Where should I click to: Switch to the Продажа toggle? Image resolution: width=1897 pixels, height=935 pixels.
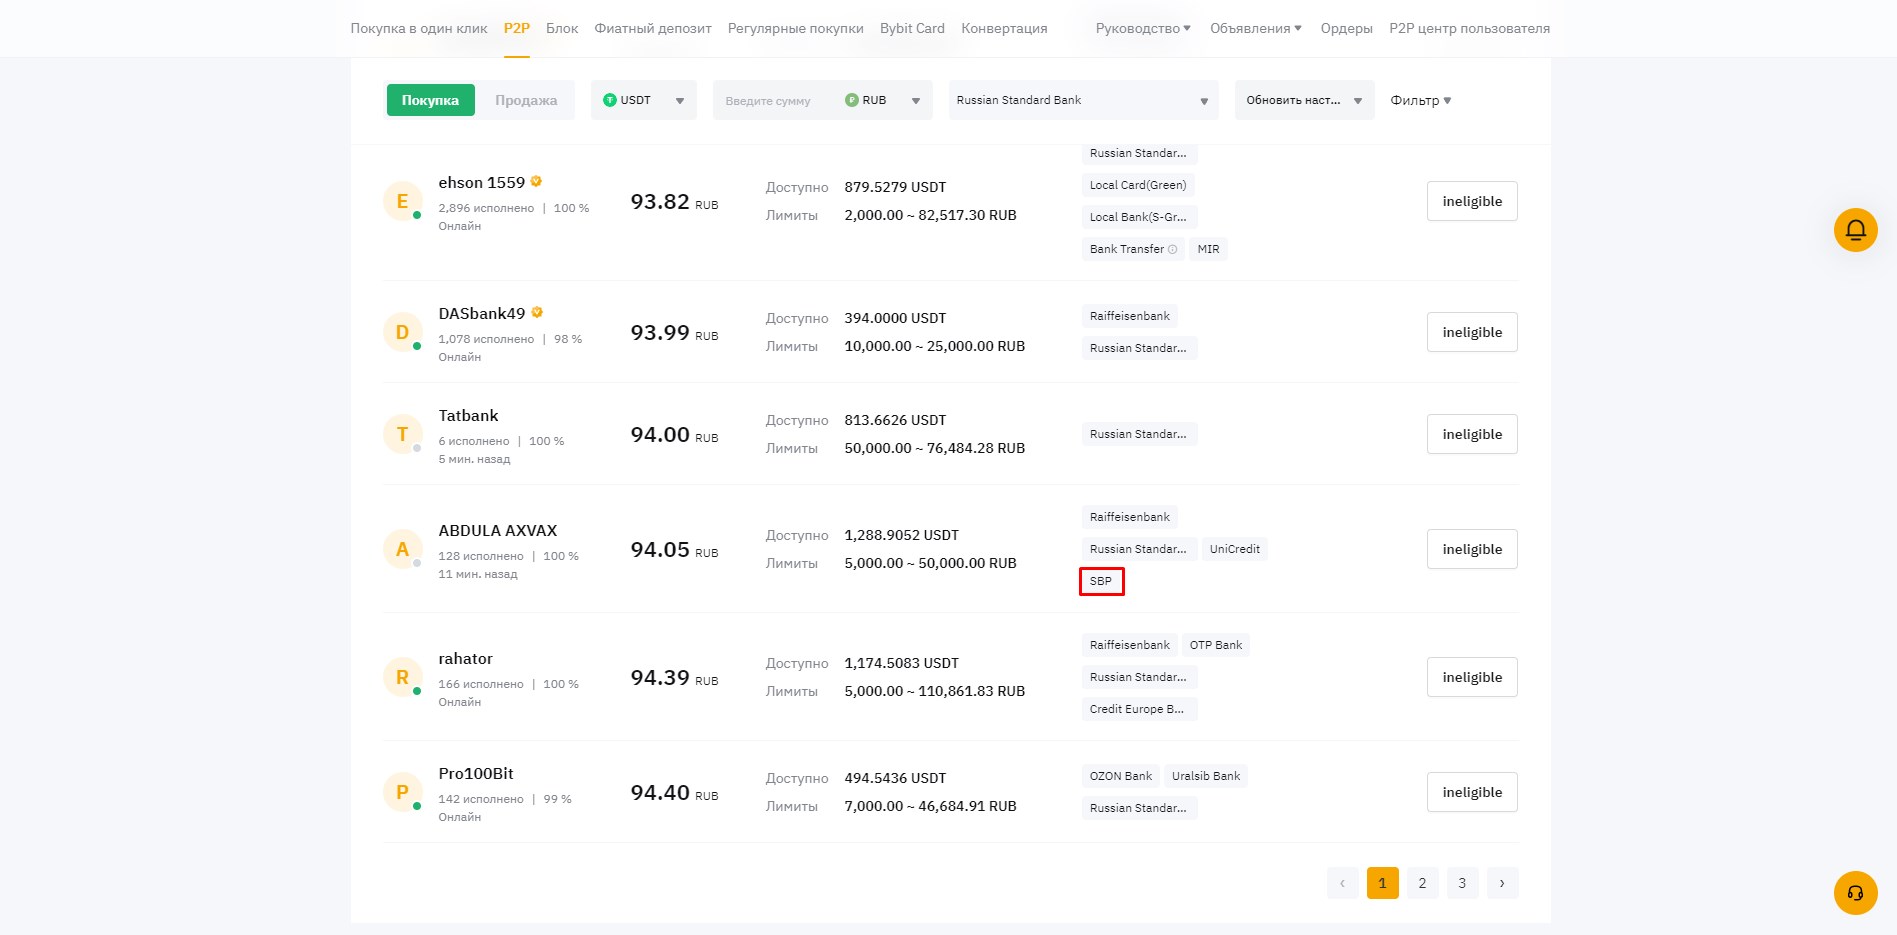coord(526,100)
